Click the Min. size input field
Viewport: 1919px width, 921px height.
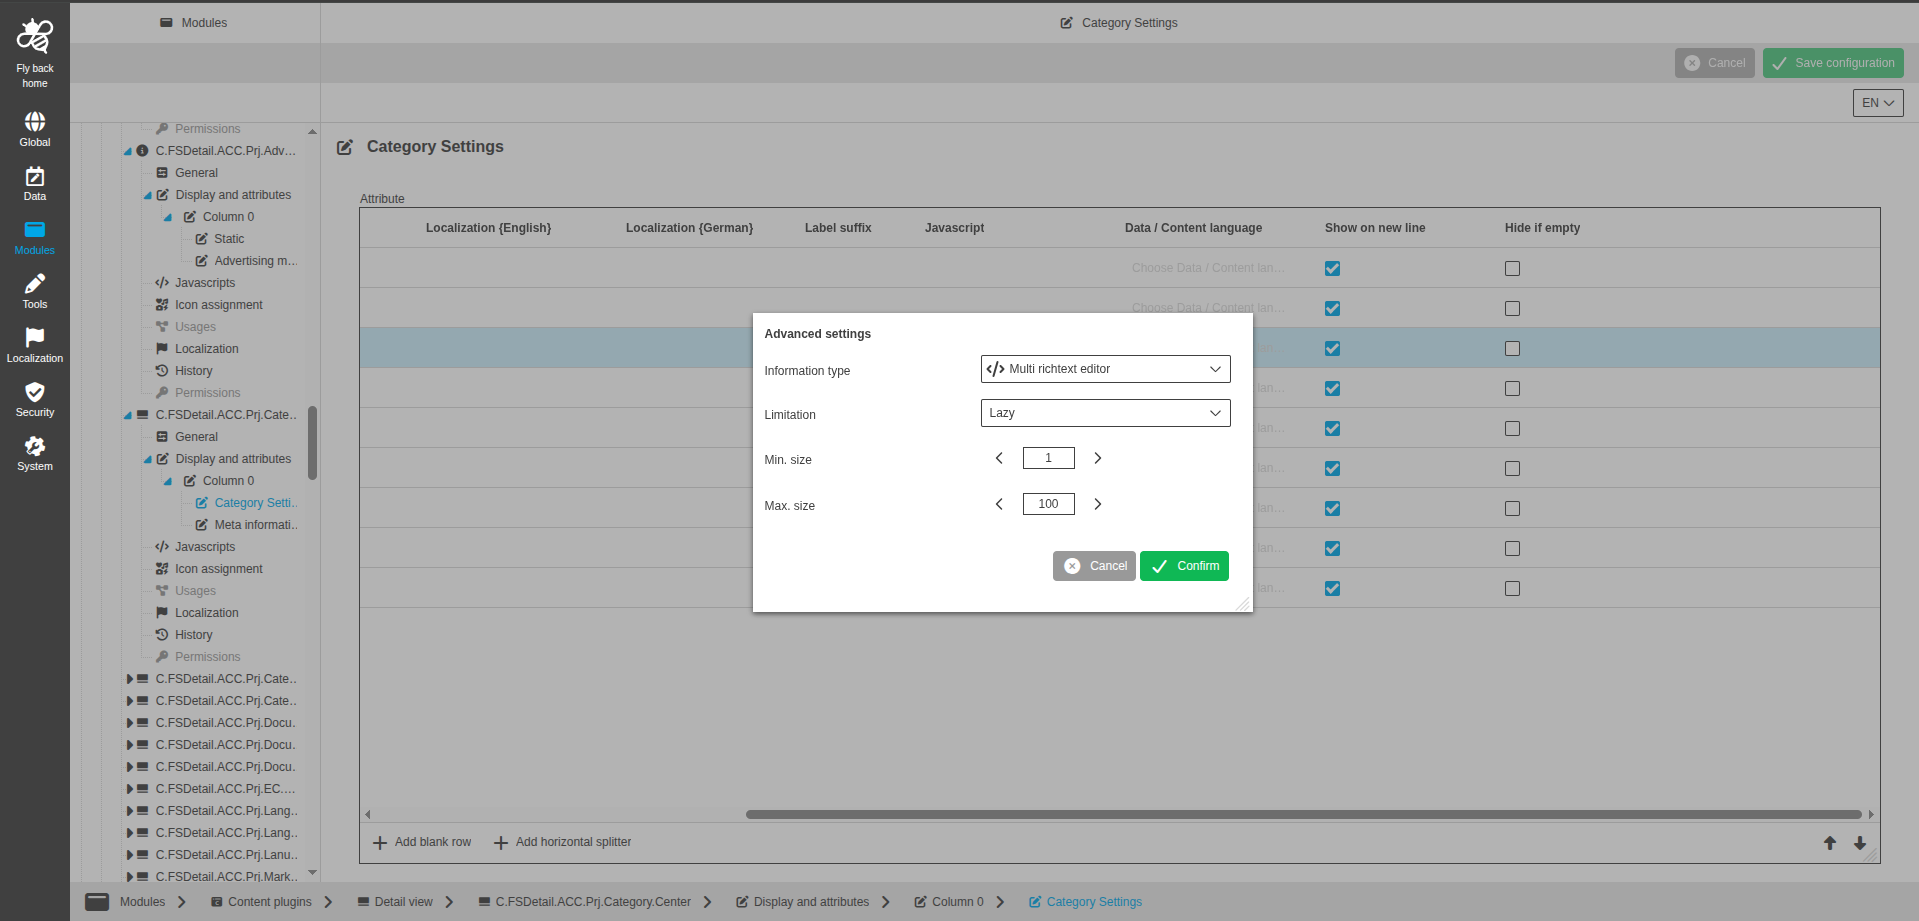point(1048,458)
